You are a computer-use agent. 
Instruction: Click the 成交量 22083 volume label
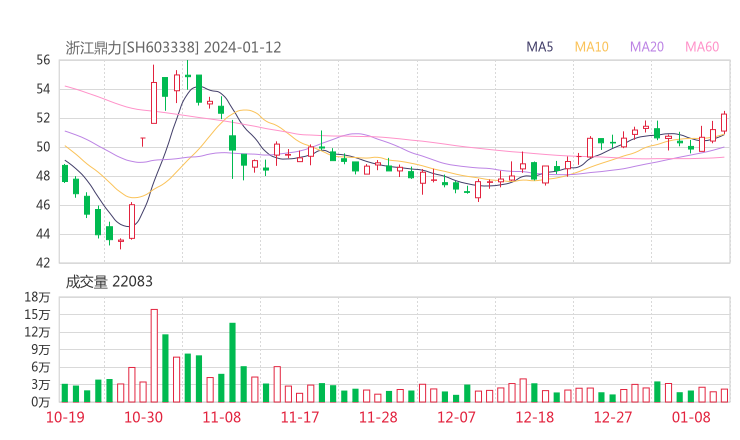[109, 282]
